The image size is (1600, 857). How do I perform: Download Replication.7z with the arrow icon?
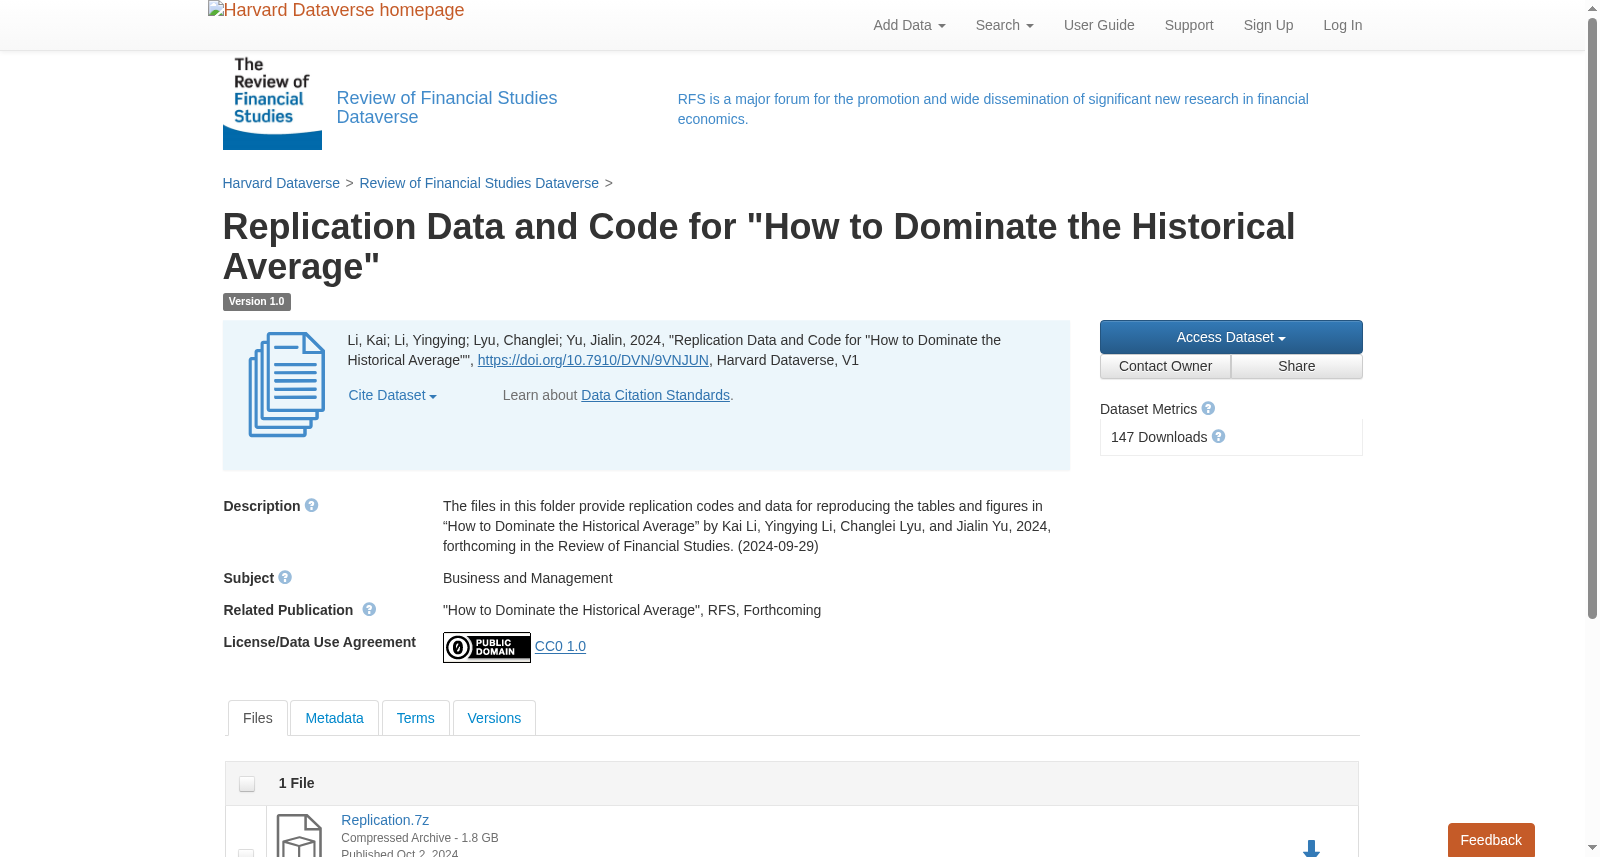pyautogui.click(x=1311, y=848)
